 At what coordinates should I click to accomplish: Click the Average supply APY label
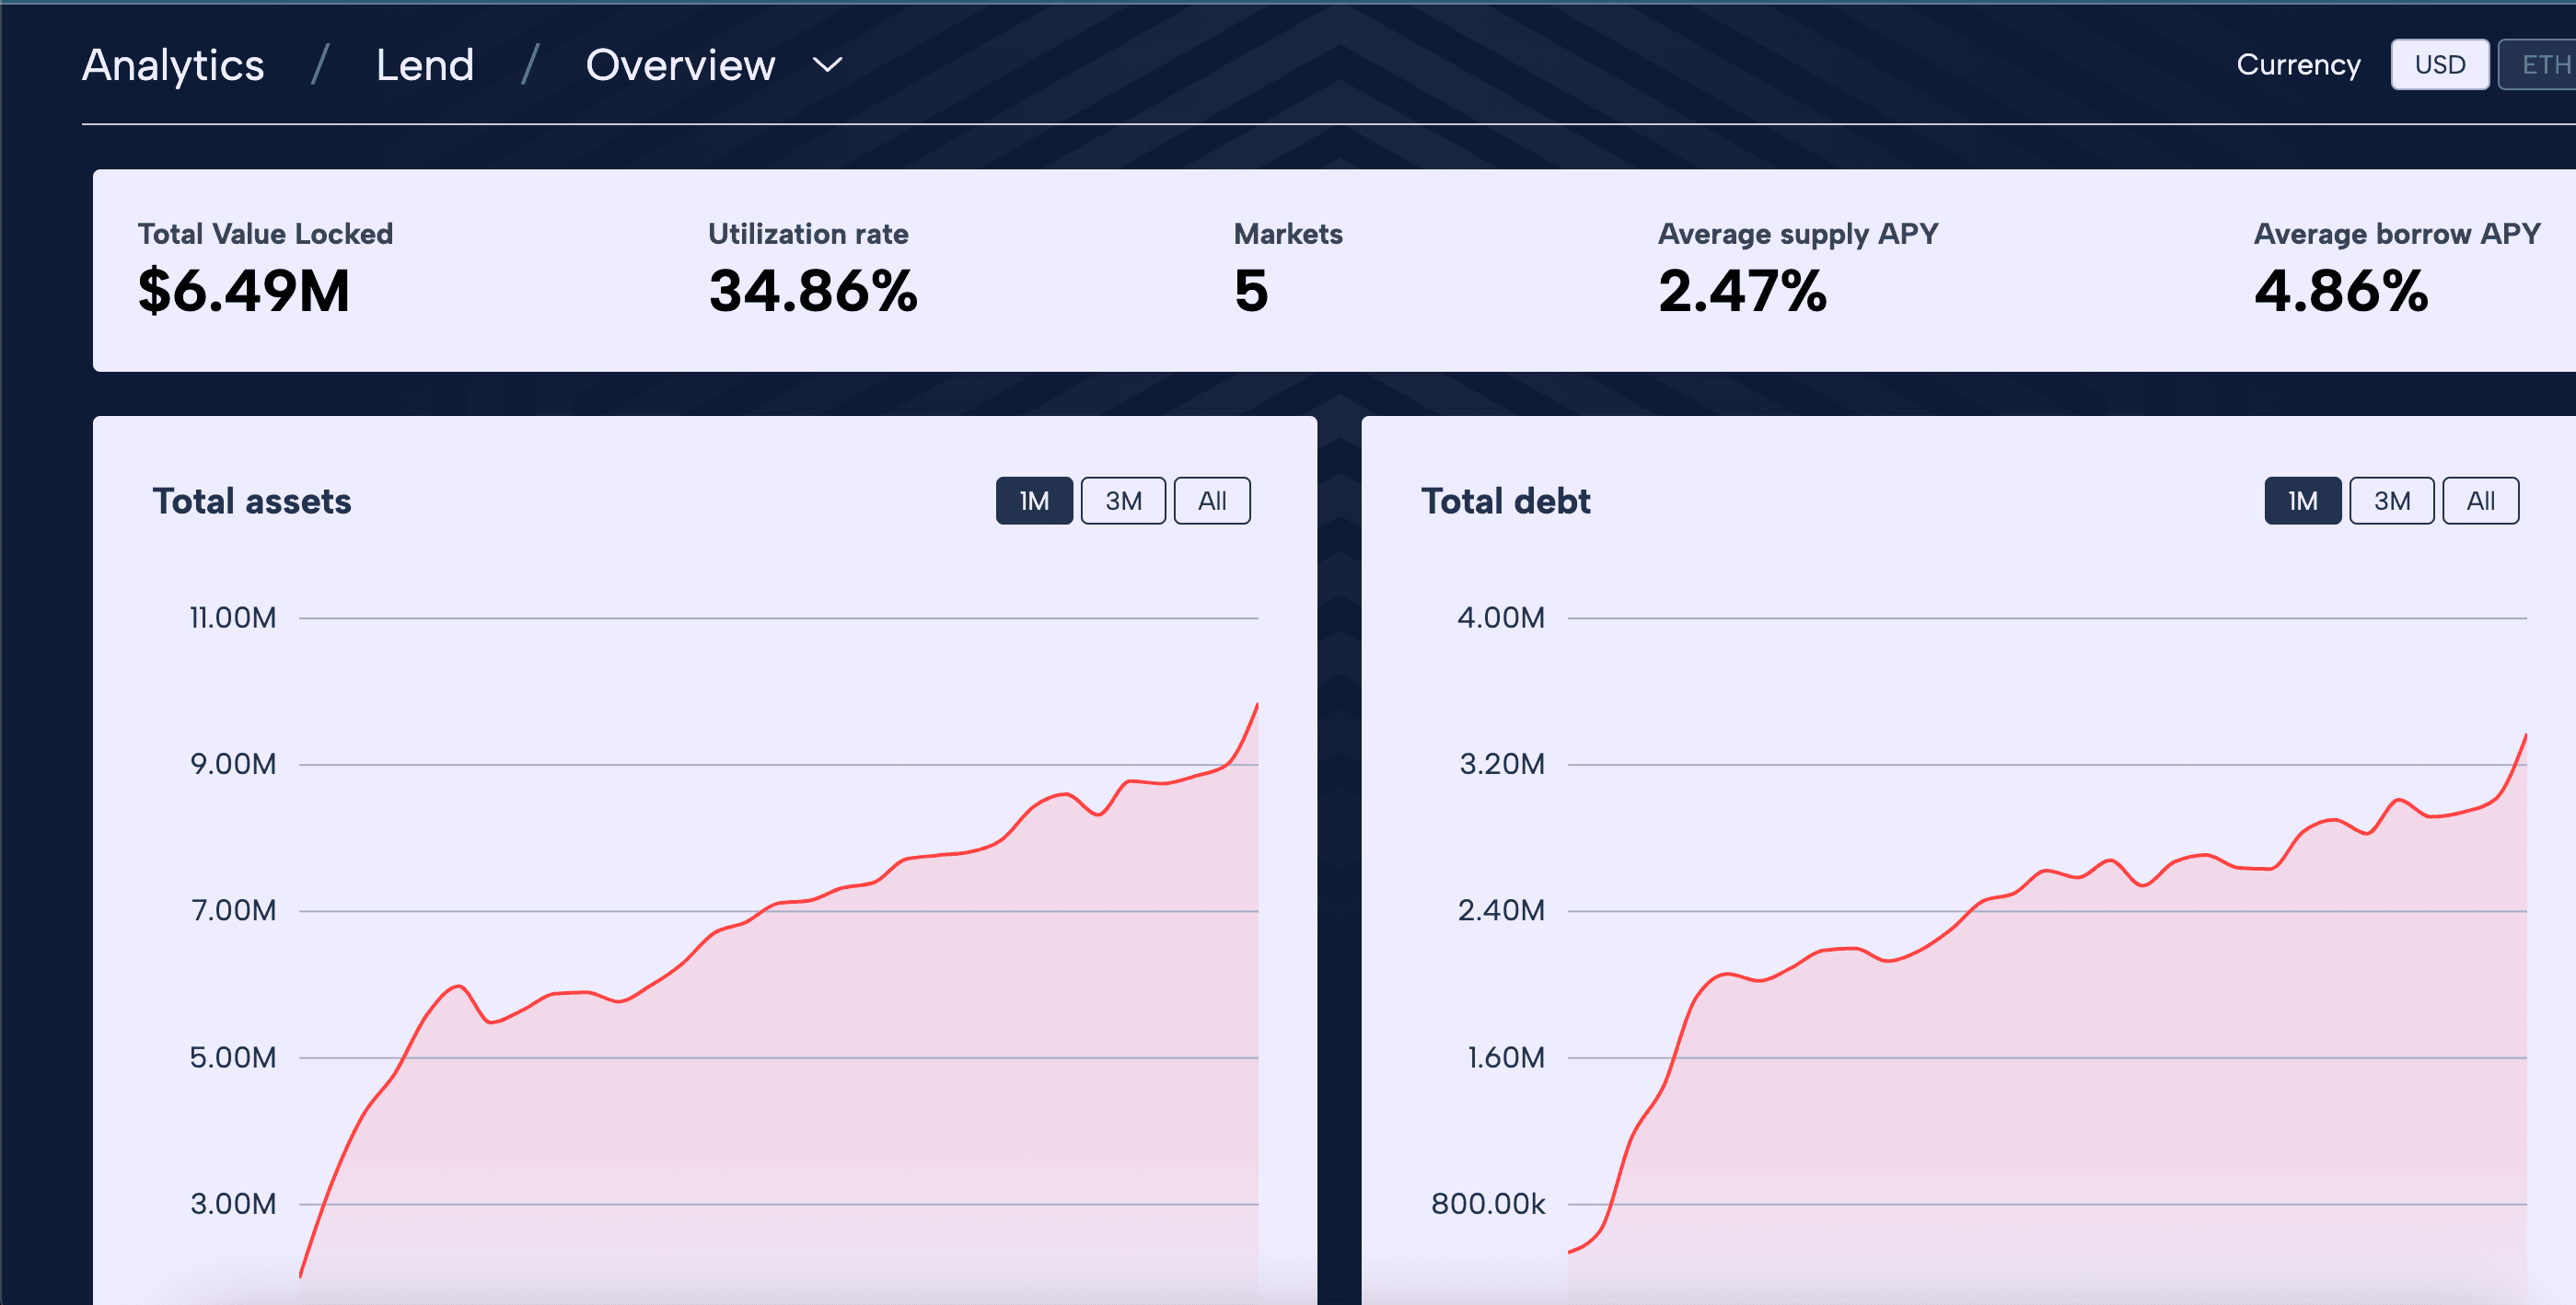pyautogui.click(x=1798, y=234)
